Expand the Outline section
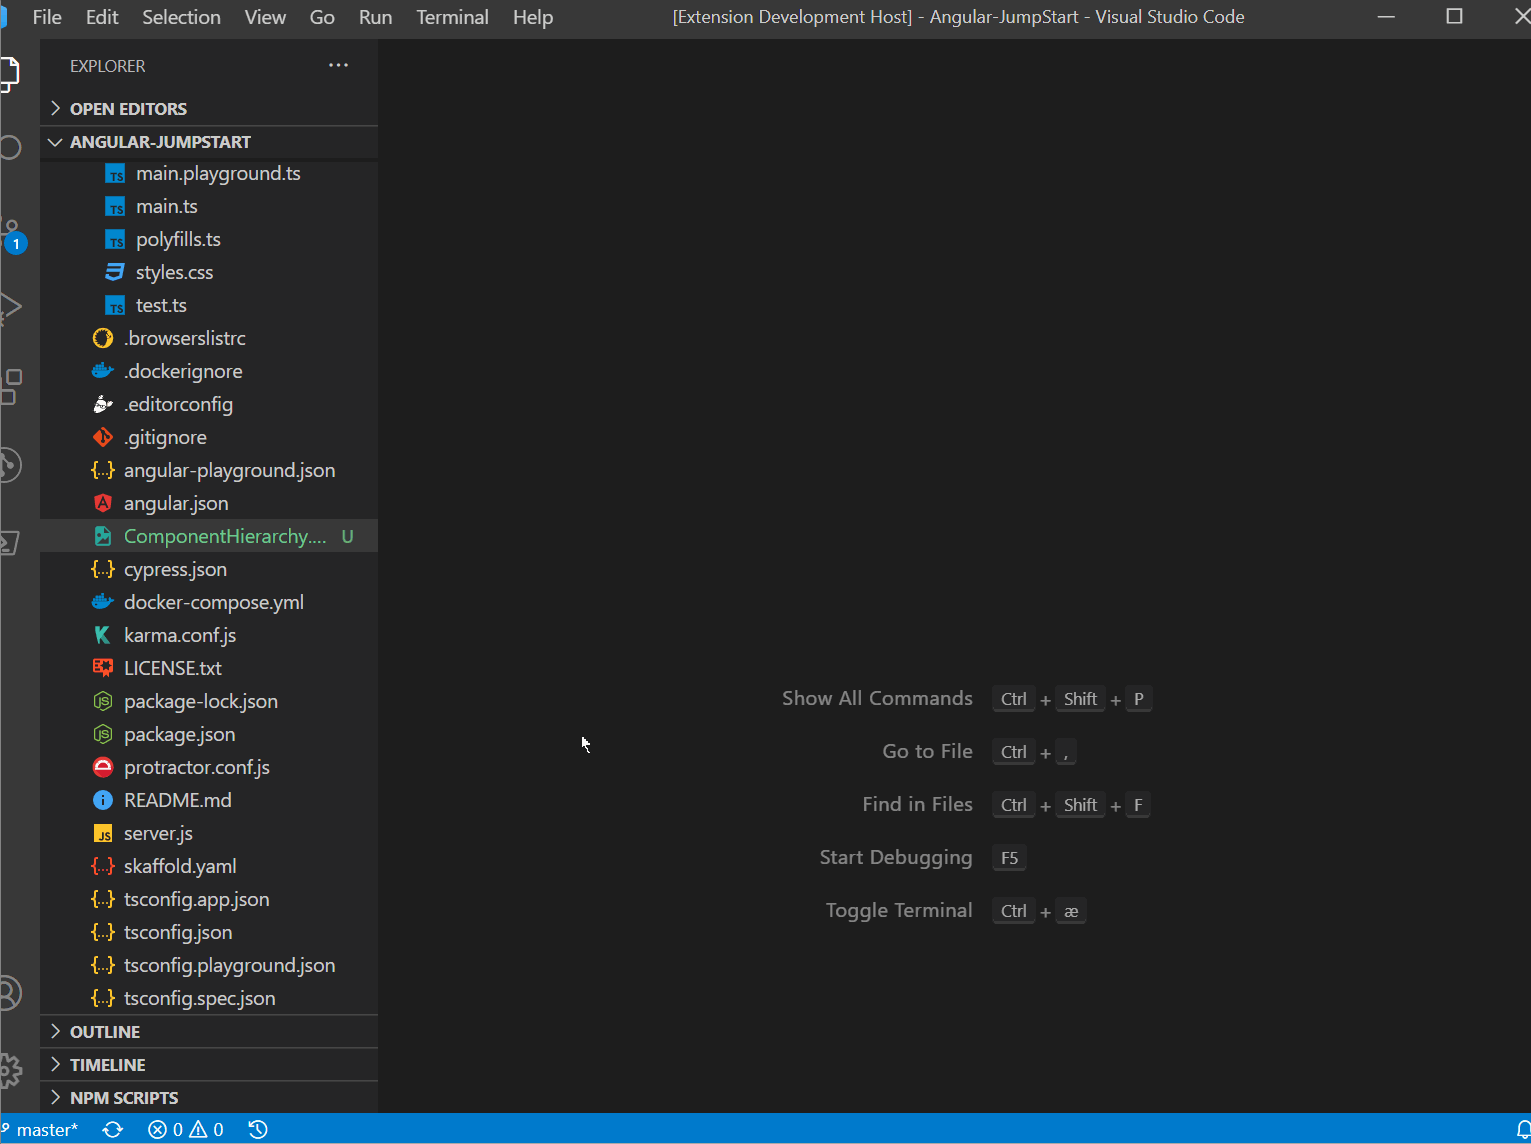 click(x=209, y=1031)
